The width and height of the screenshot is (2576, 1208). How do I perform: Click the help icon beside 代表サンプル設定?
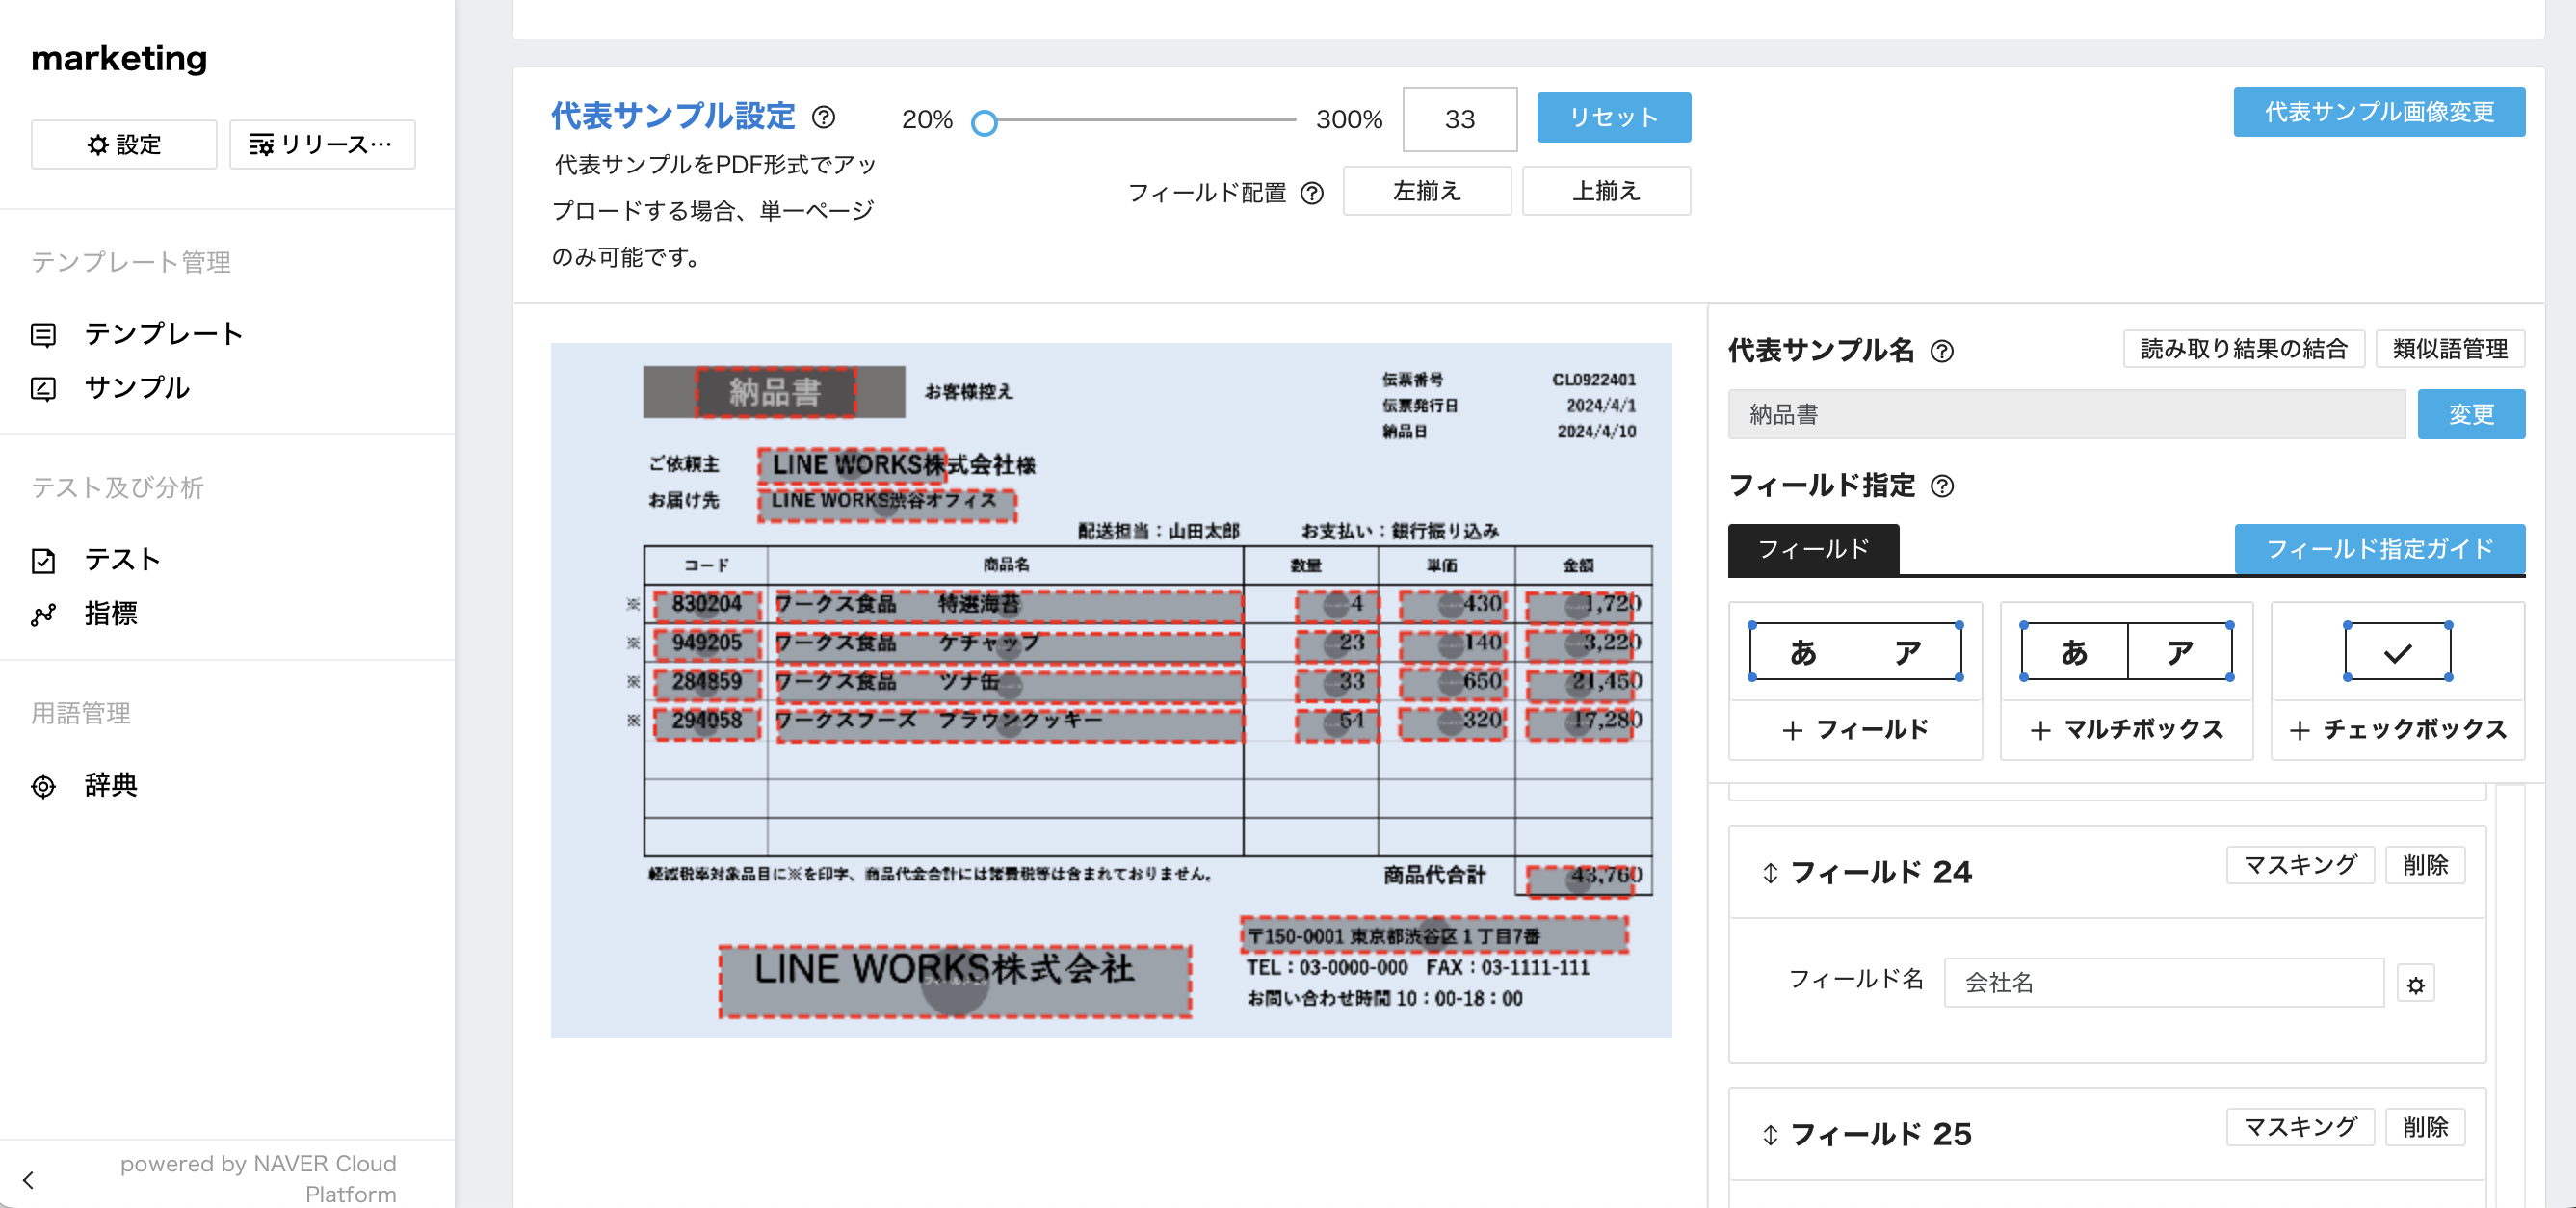[x=823, y=117]
